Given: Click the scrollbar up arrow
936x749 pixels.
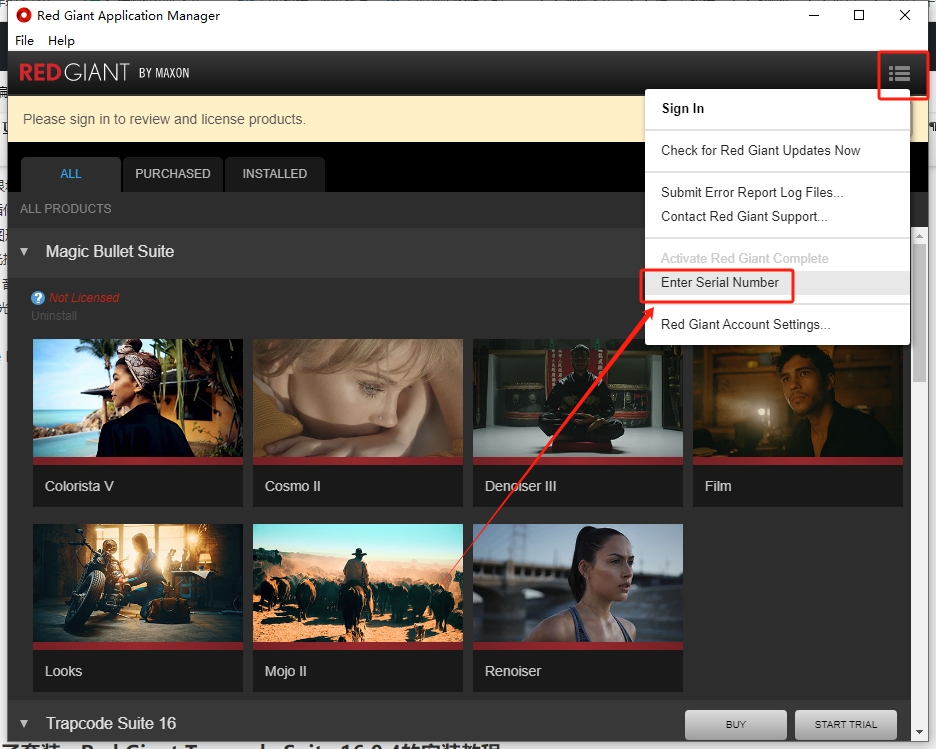Looking at the screenshot, I should pyautogui.click(x=919, y=236).
